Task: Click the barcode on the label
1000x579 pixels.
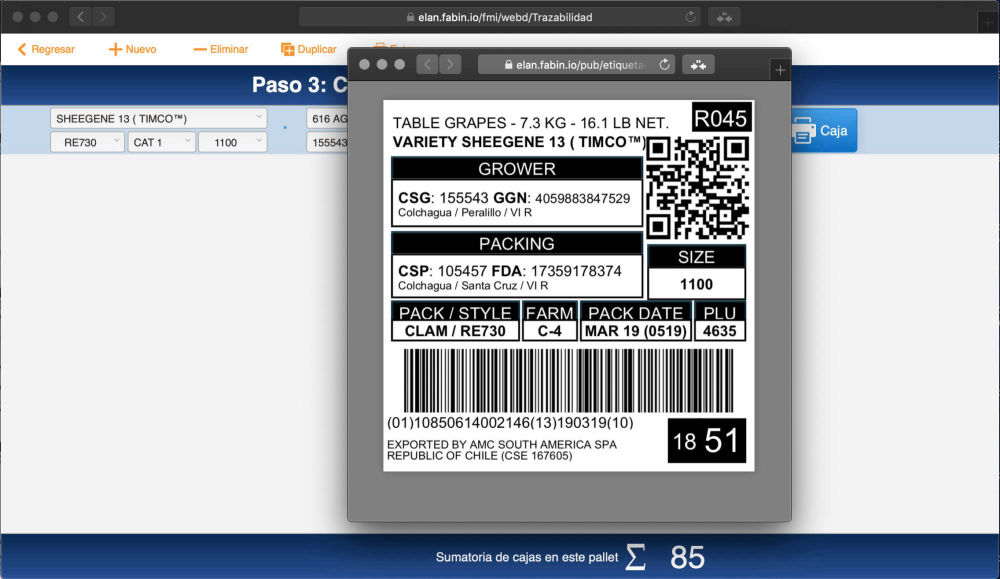Action: 567,380
